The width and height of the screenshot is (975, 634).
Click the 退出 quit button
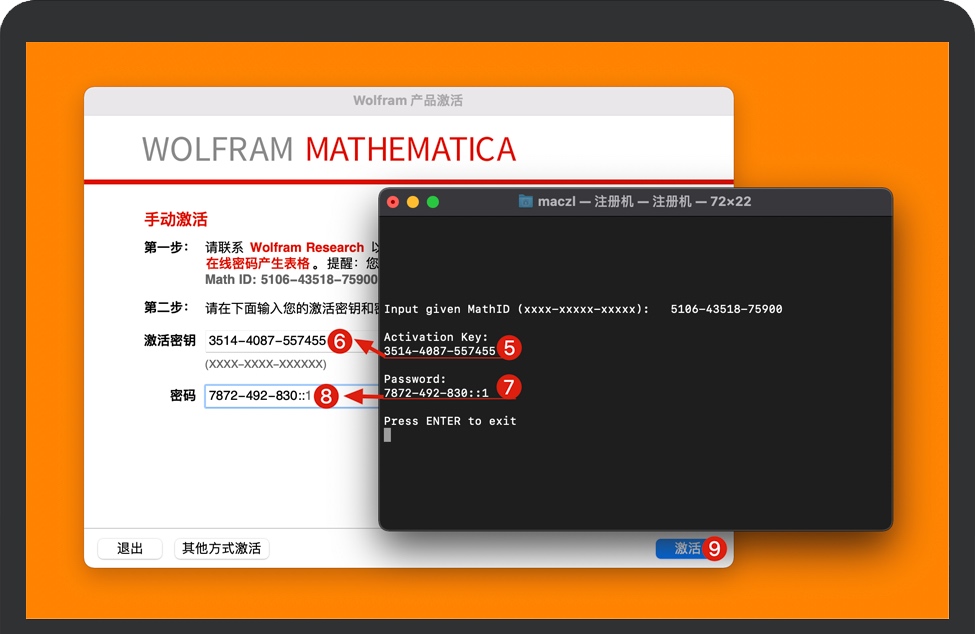click(x=130, y=548)
